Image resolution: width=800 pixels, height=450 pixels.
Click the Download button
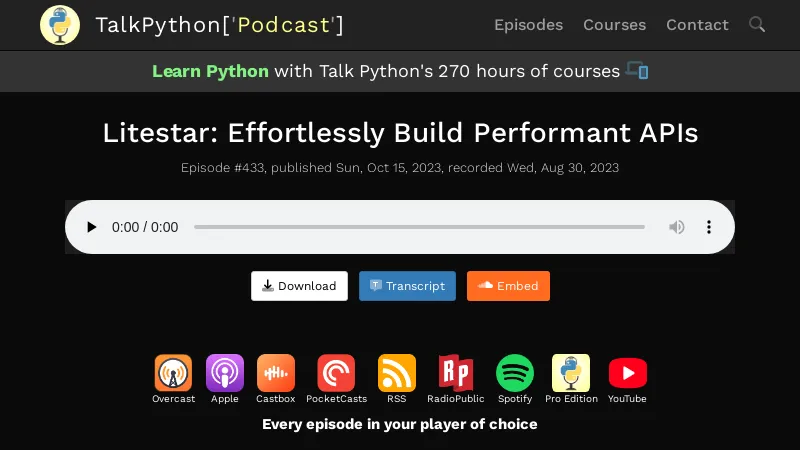[299, 286]
